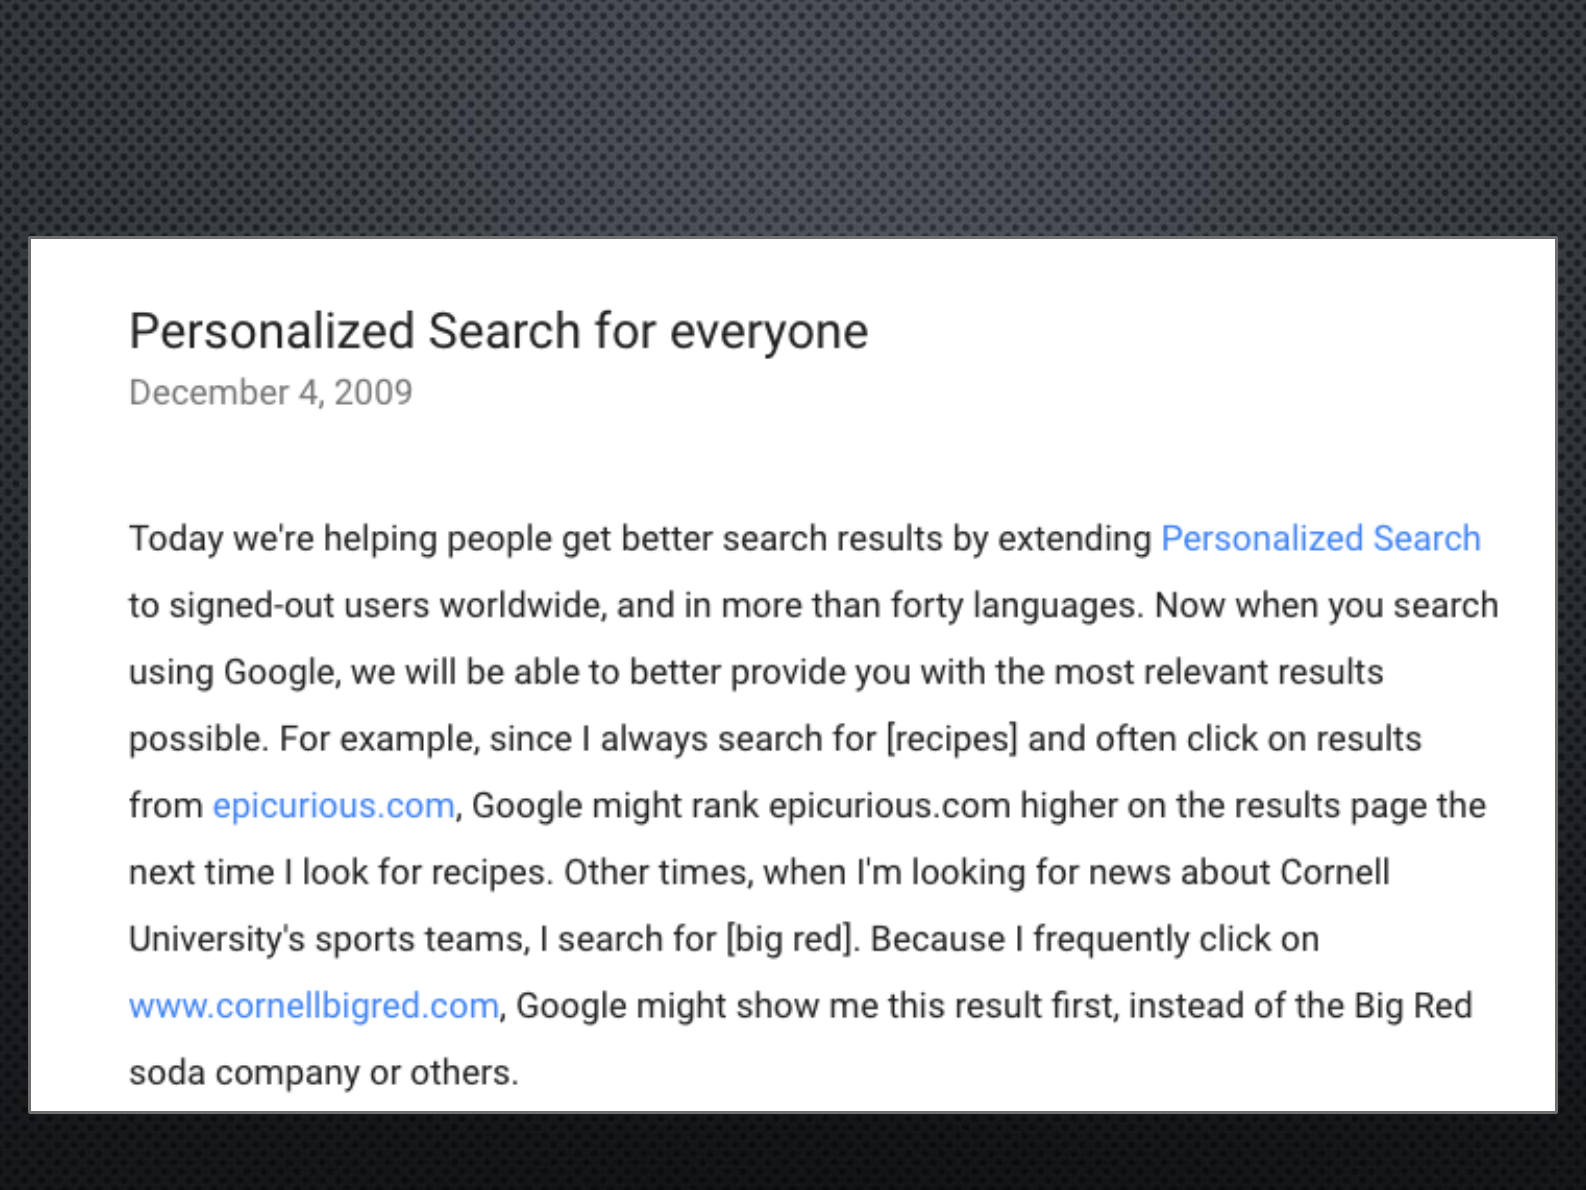Select the December 4, 2009 date line
The height and width of the screenshot is (1190, 1586).
click(x=270, y=392)
